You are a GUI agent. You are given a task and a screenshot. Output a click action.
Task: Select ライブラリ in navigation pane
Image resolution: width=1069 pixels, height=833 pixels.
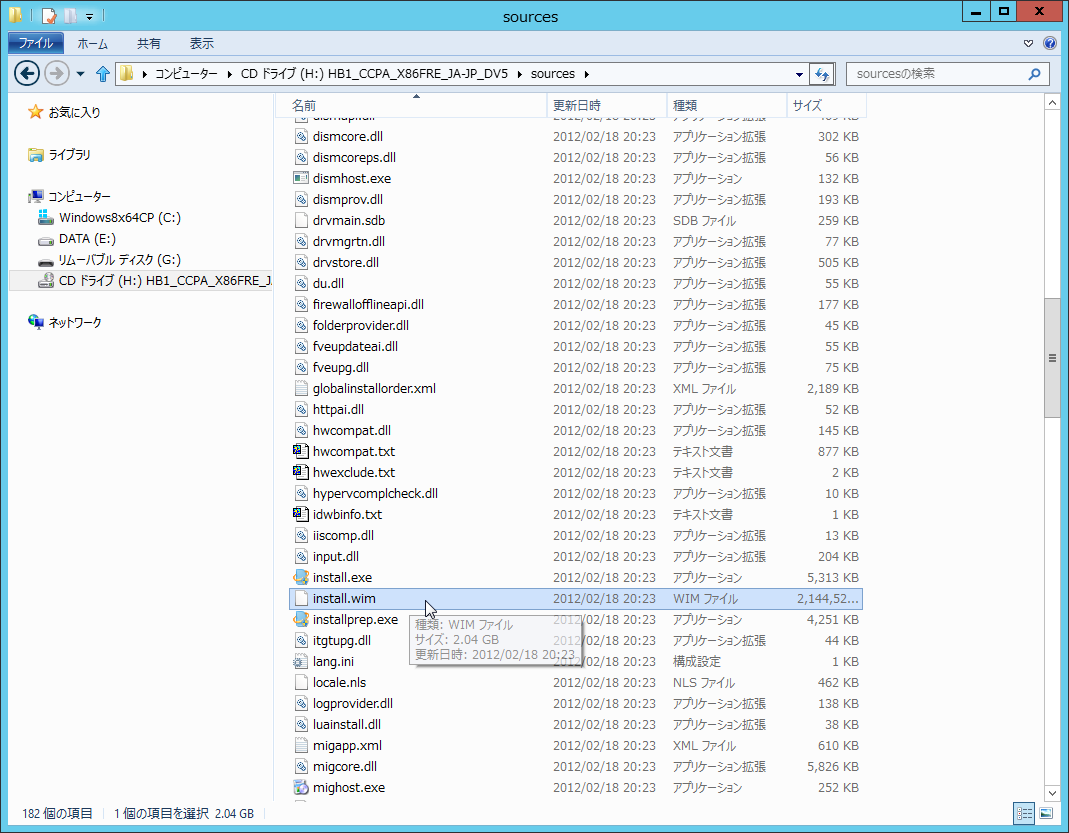[70, 155]
